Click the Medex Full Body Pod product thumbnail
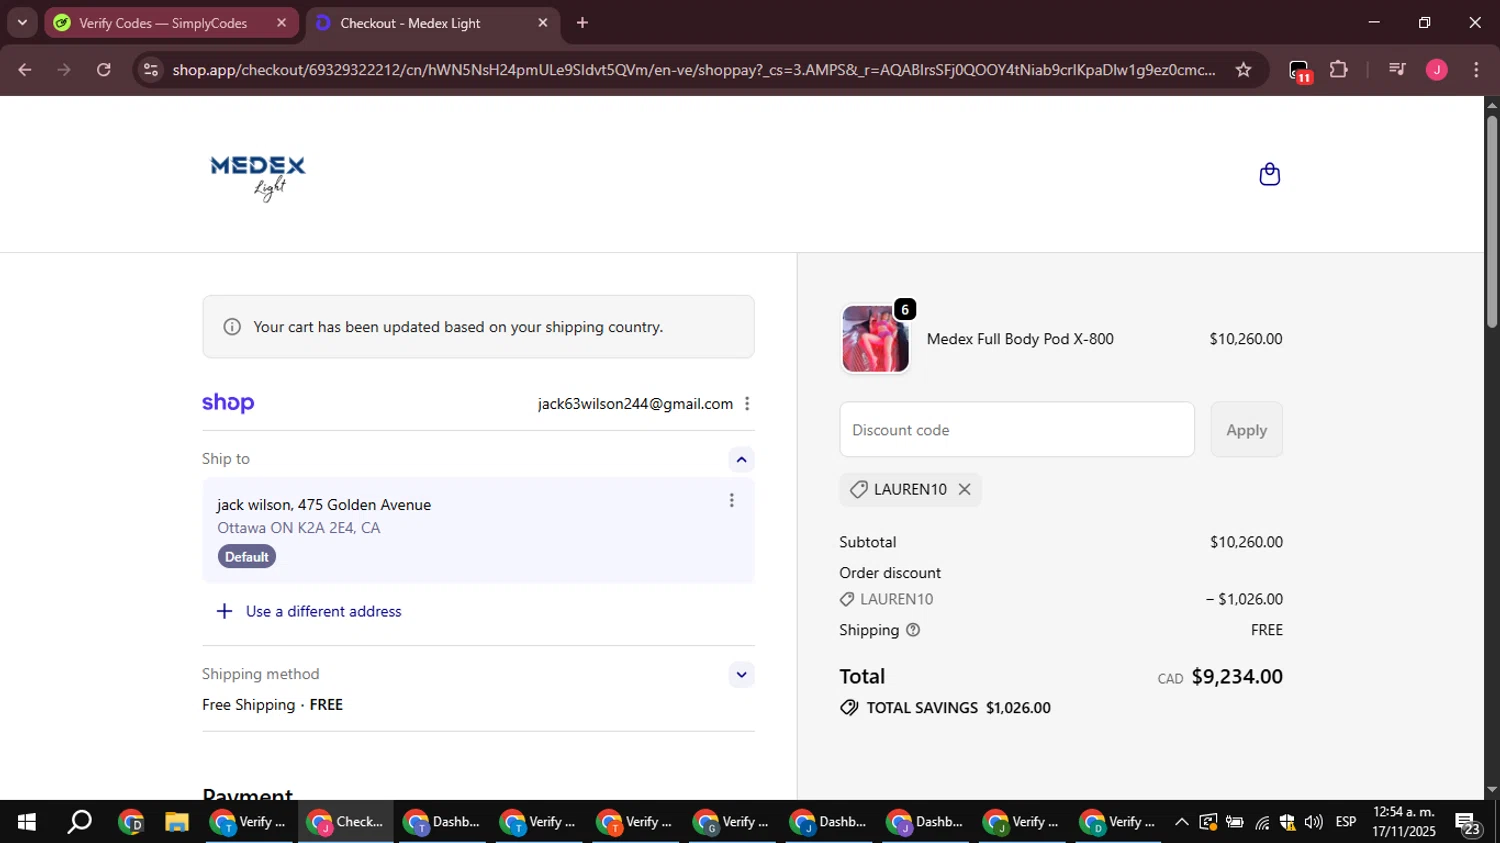This screenshot has height=843, width=1500. [x=875, y=339]
